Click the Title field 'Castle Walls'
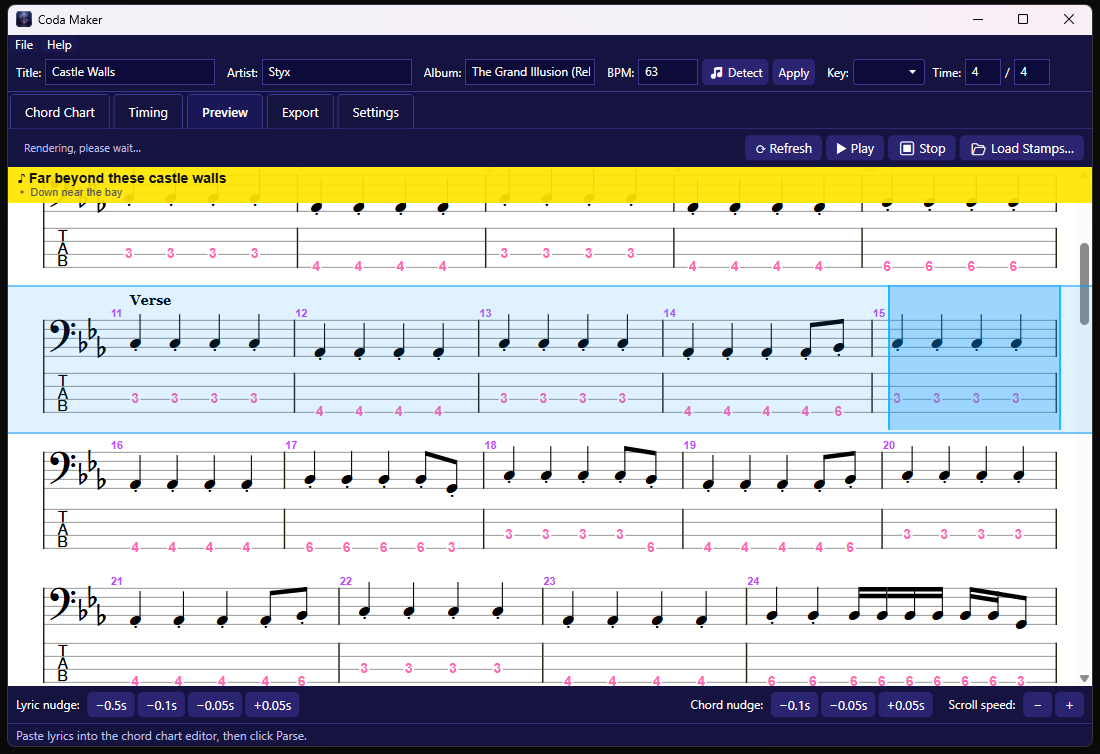The height and width of the screenshot is (754, 1100). click(130, 72)
